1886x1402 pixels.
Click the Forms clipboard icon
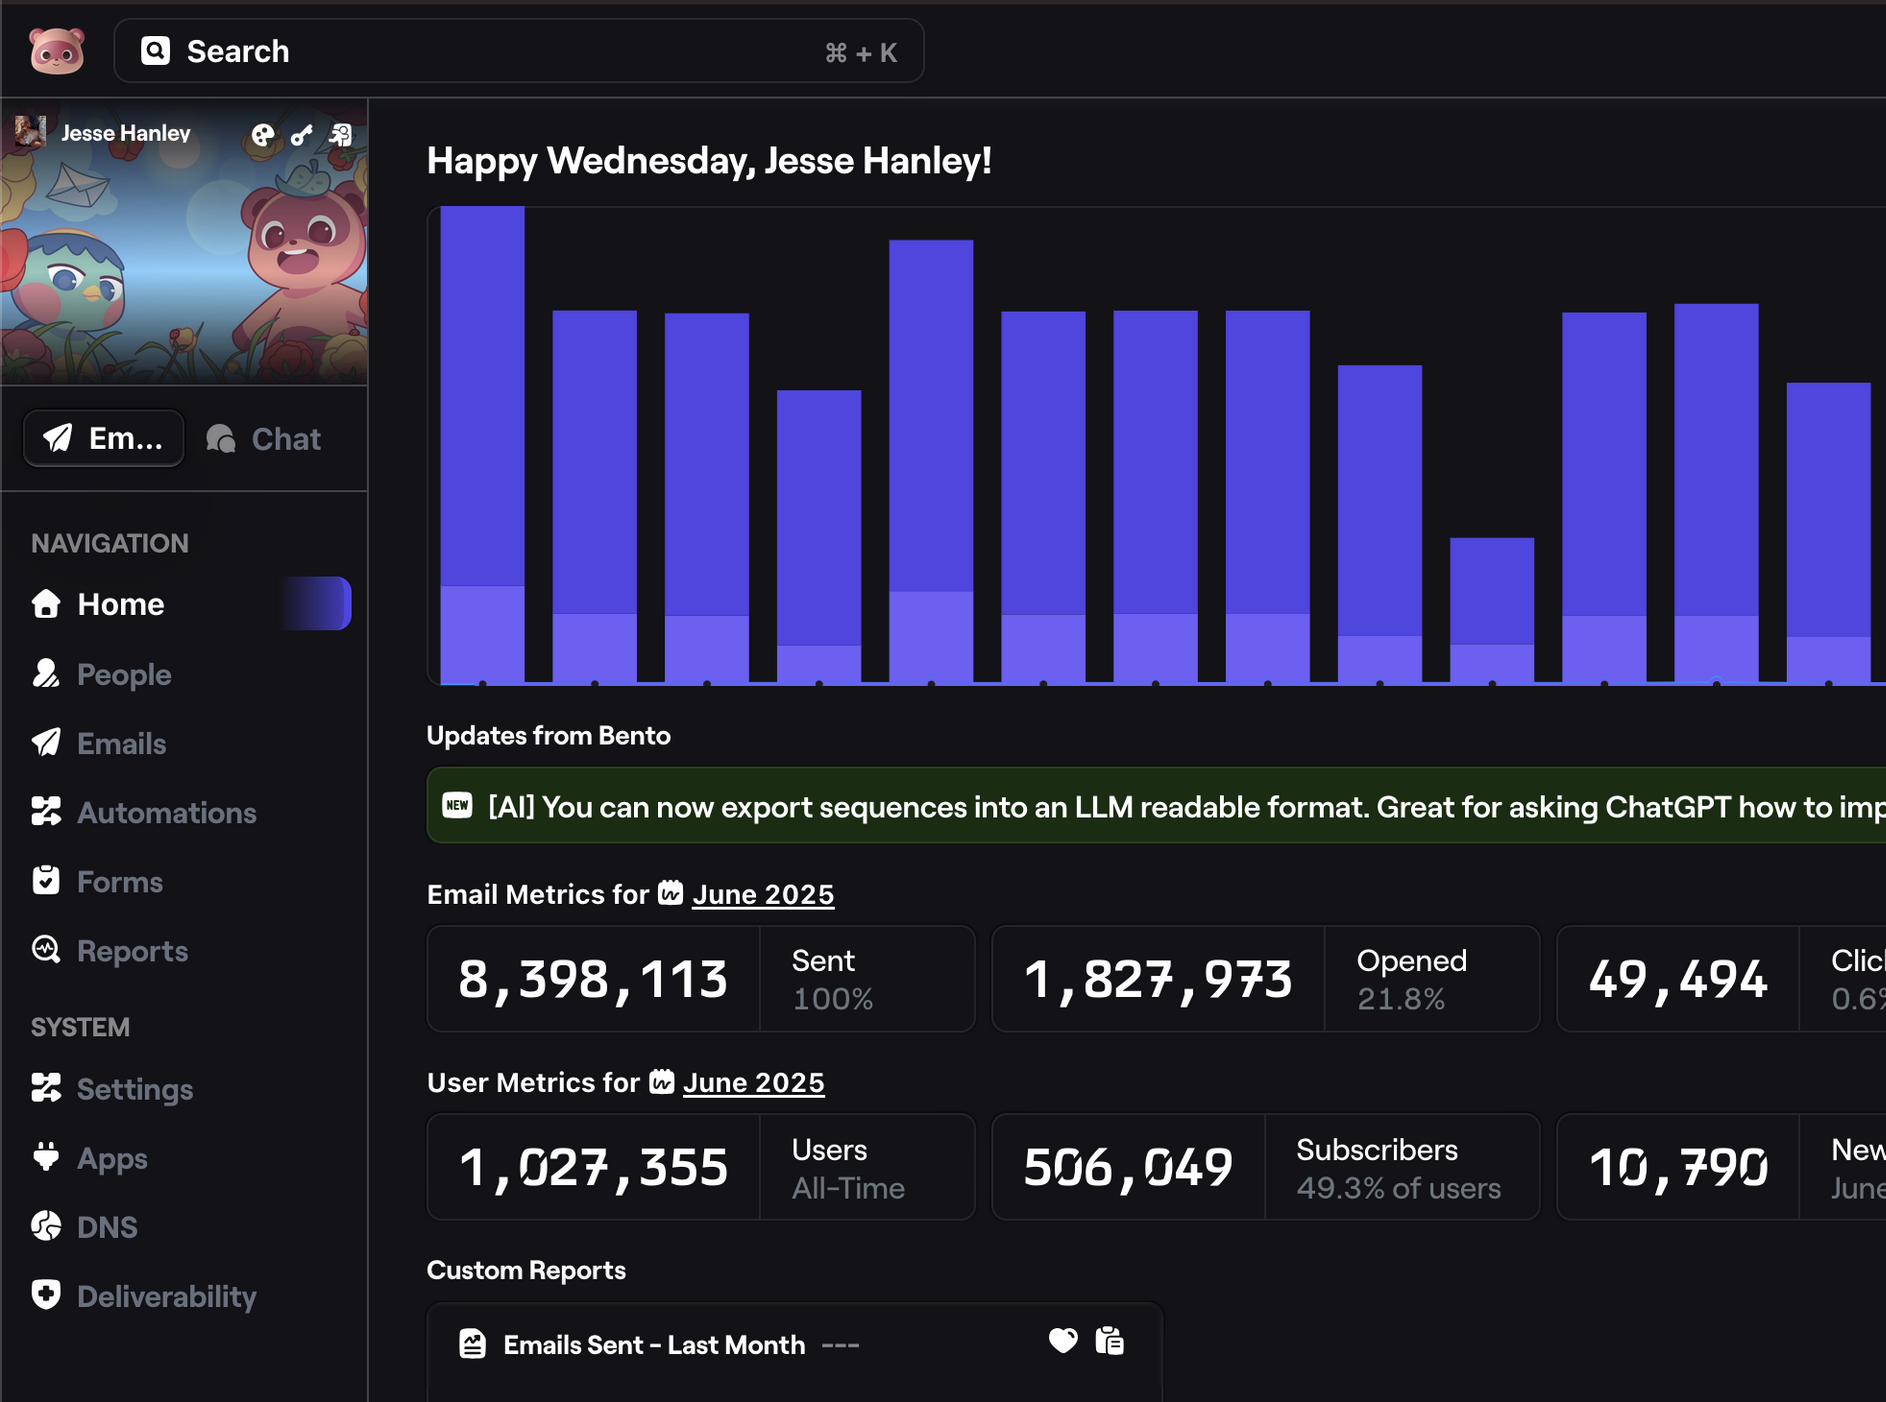(46, 880)
